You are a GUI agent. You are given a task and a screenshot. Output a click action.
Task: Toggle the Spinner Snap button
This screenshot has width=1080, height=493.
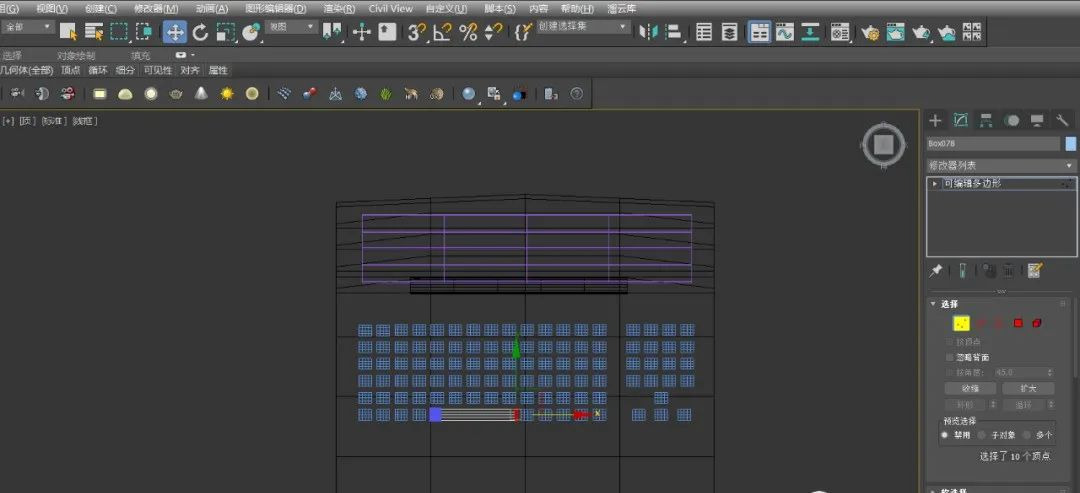click(493, 32)
